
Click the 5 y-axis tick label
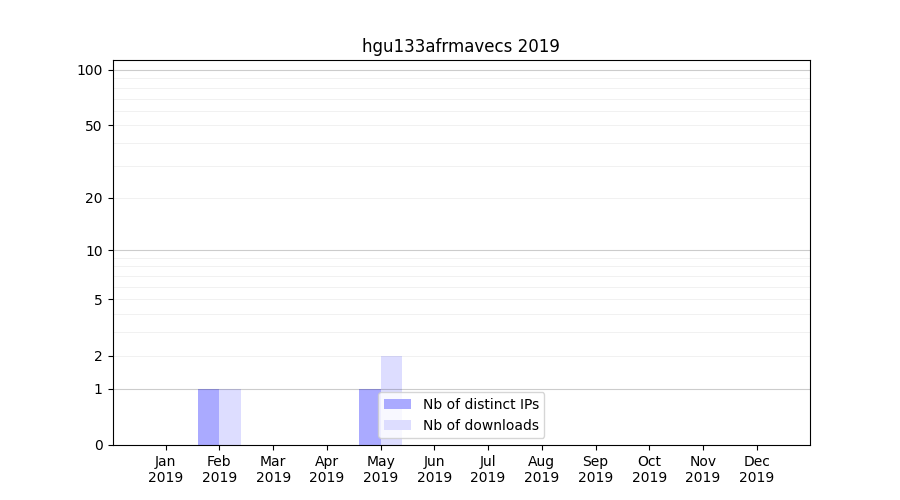[97, 300]
